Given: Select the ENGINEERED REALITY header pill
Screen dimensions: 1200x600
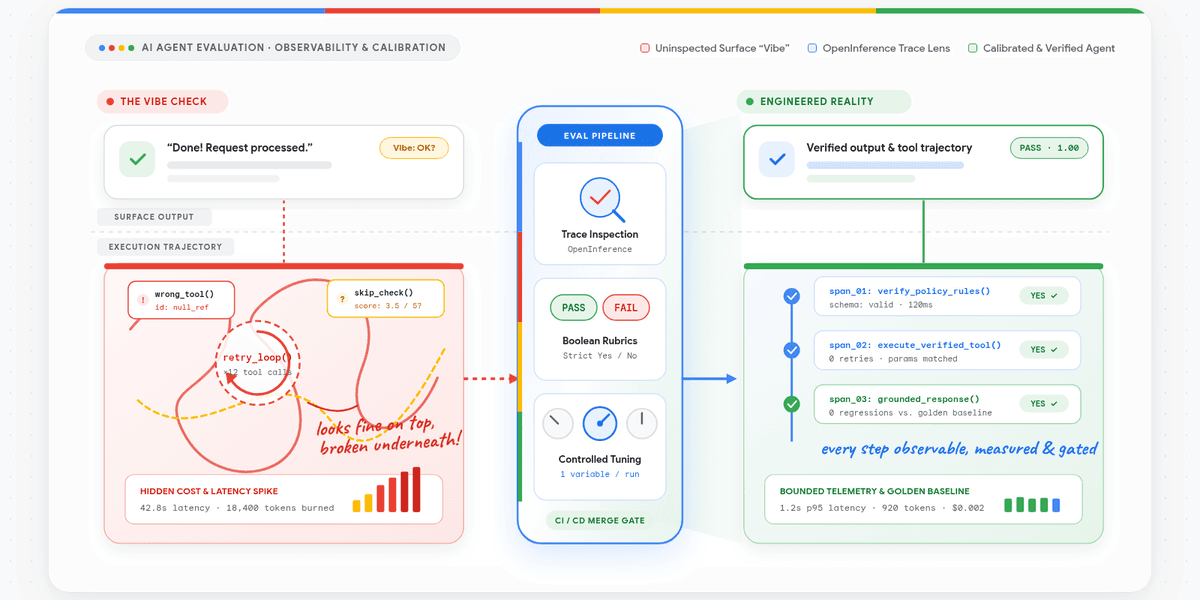Looking at the screenshot, I should (824, 102).
